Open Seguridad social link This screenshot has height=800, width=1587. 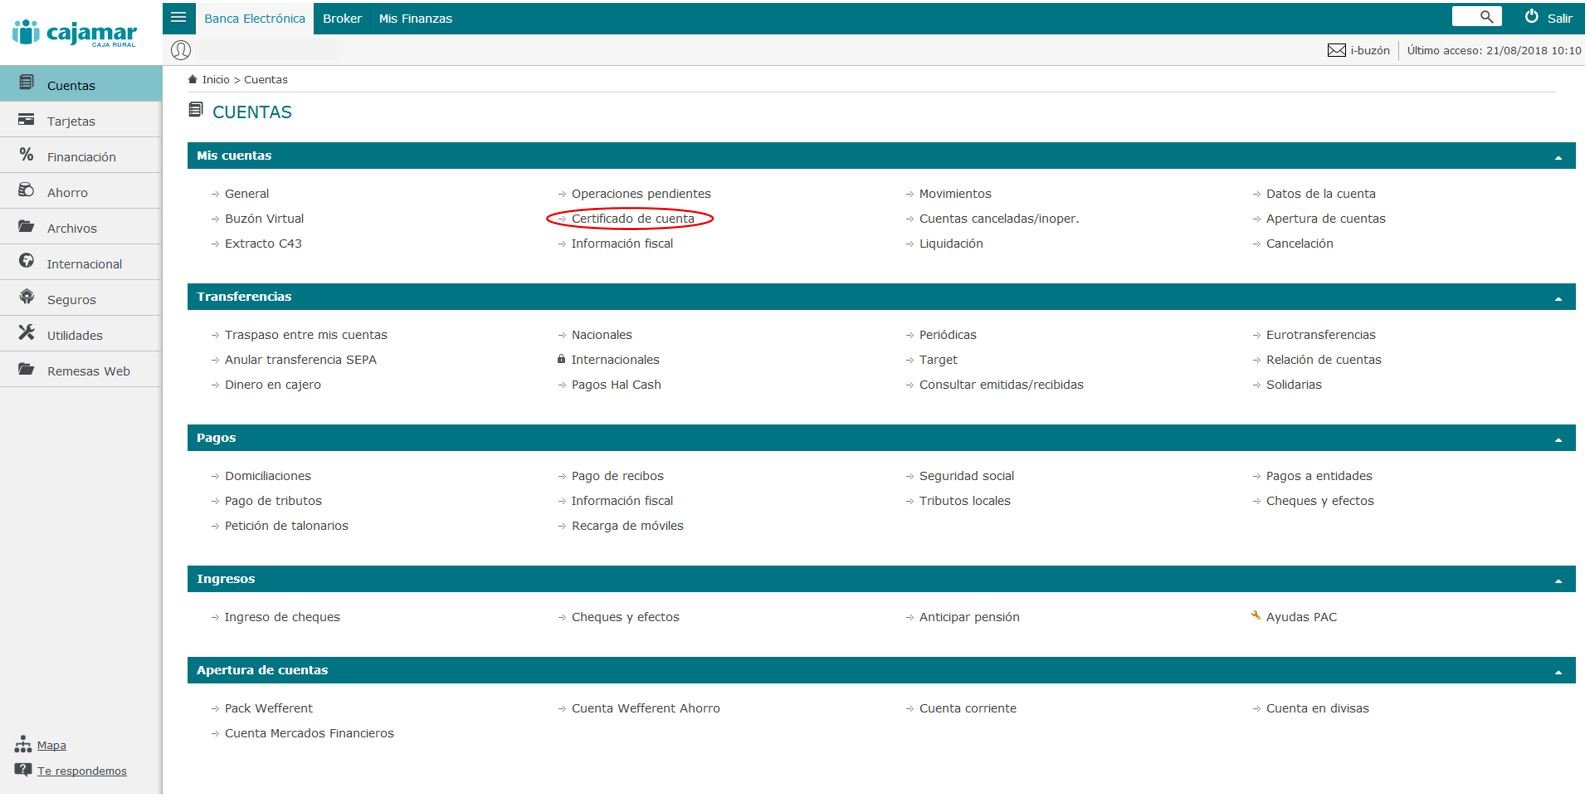coord(966,476)
